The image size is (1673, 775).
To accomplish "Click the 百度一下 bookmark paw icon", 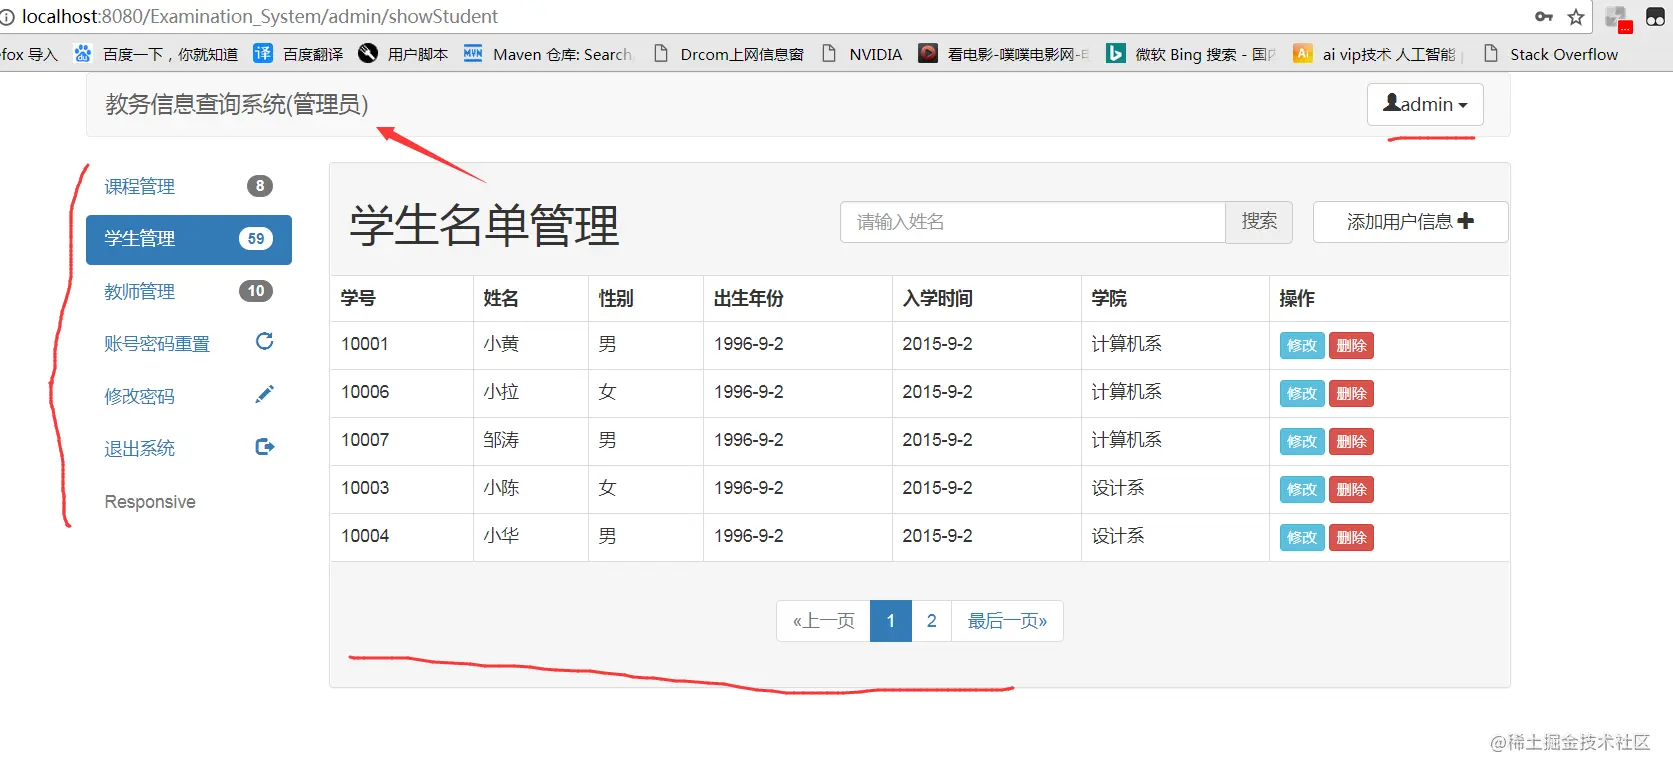I will pyautogui.click(x=82, y=53).
